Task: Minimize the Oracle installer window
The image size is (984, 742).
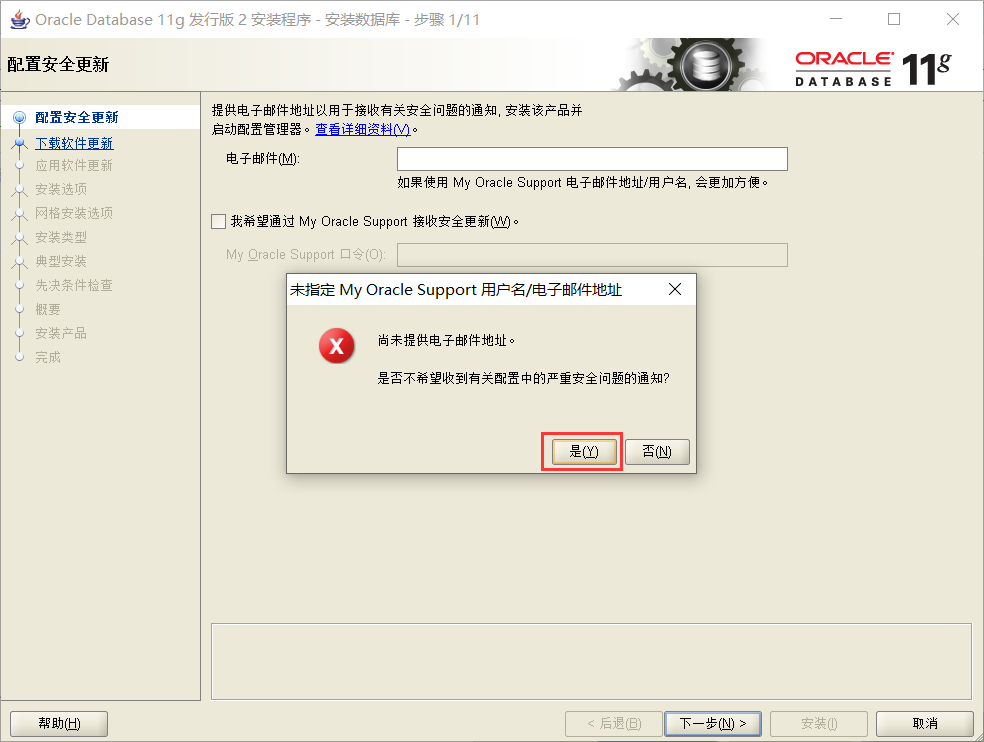Action: click(836, 19)
